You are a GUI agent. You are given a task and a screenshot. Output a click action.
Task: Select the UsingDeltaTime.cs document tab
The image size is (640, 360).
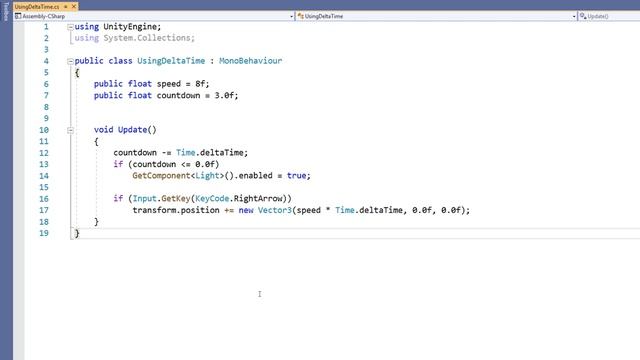[37, 7]
